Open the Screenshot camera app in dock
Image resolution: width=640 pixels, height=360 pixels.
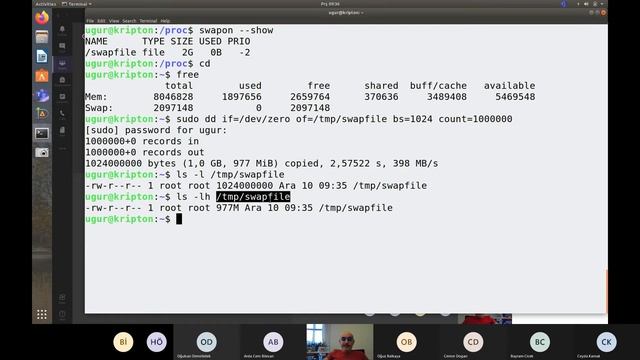click(x=42, y=153)
